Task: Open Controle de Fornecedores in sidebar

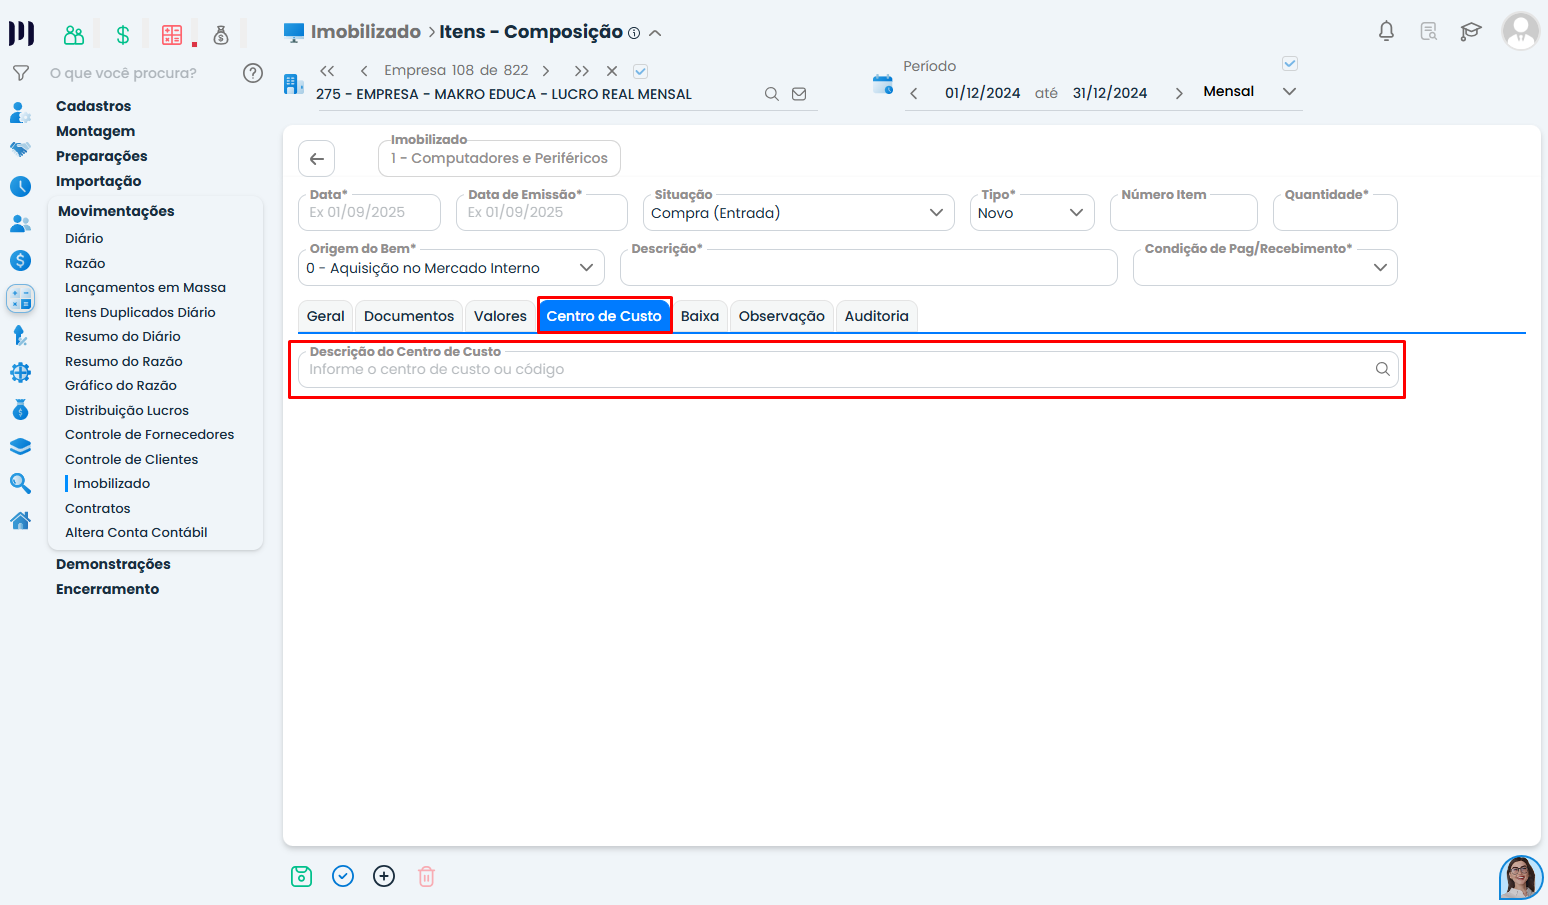Action: pyautogui.click(x=149, y=435)
